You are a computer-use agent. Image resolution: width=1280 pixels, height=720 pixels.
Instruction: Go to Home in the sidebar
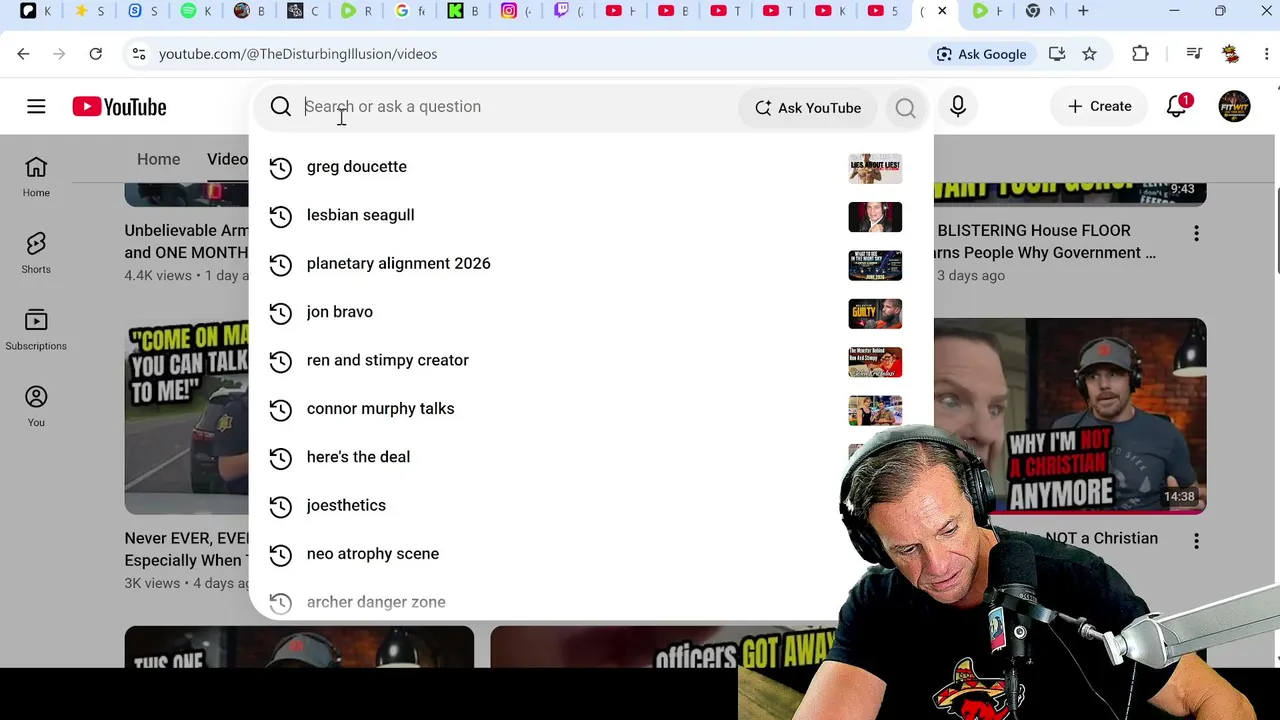click(x=36, y=176)
